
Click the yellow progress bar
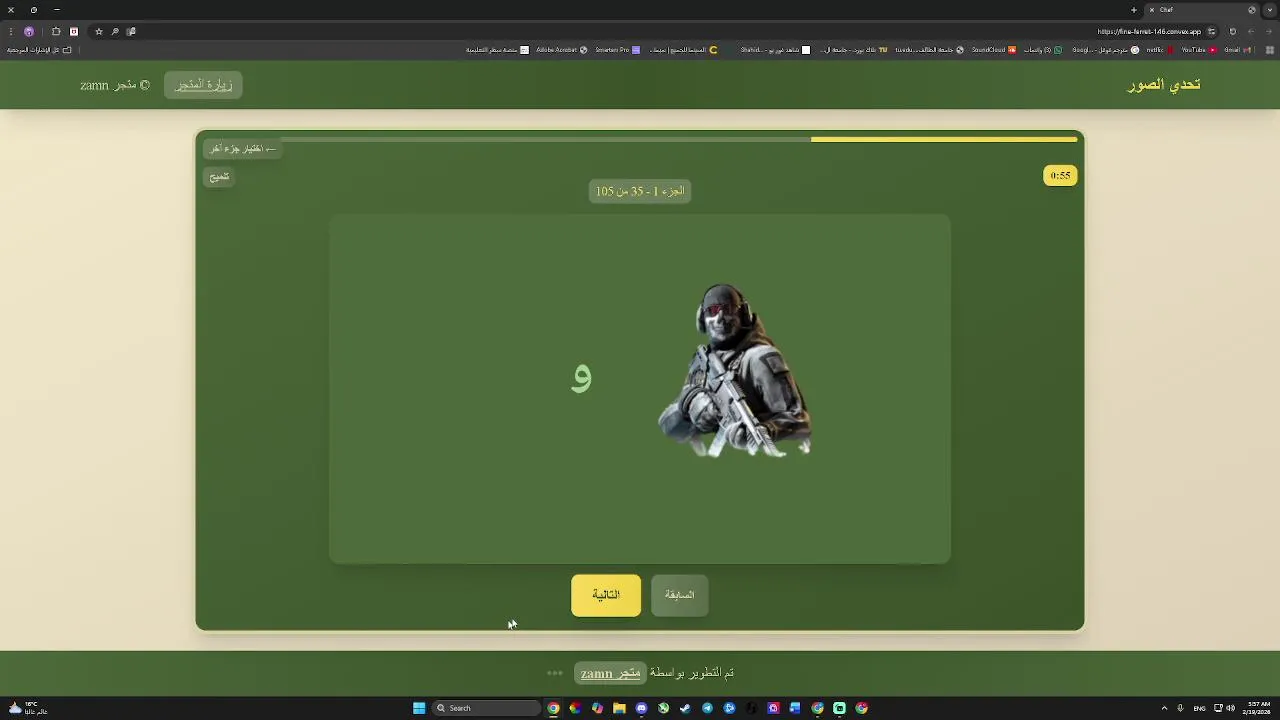coord(944,139)
